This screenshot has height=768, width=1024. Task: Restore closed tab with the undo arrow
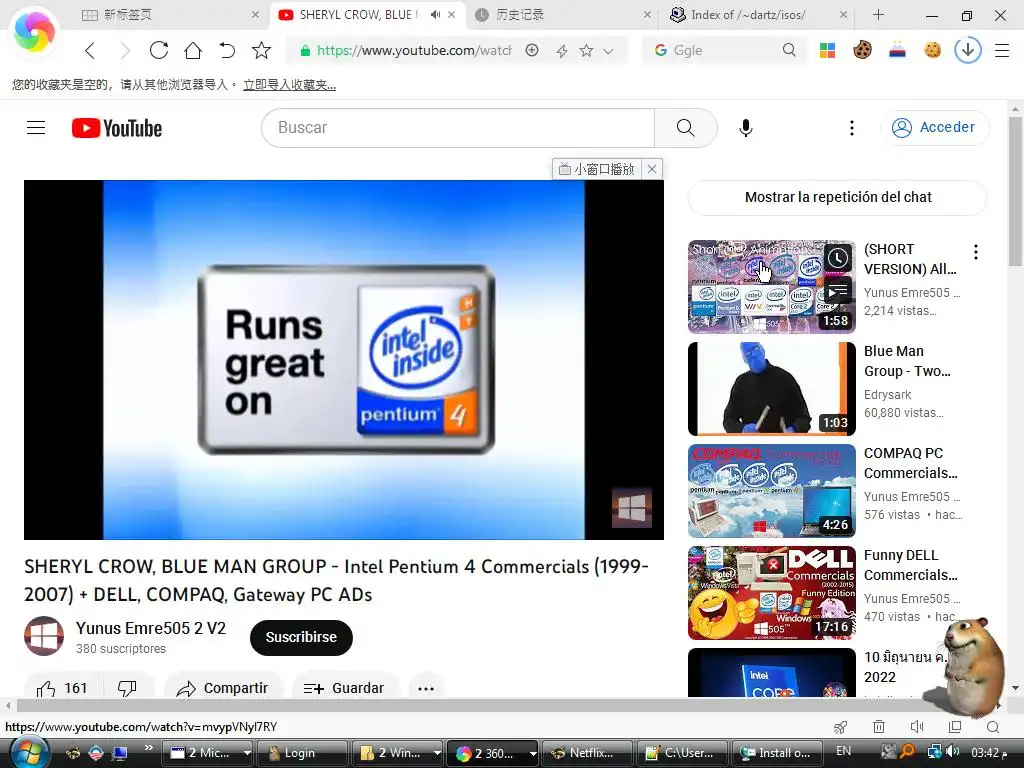[227, 50]
